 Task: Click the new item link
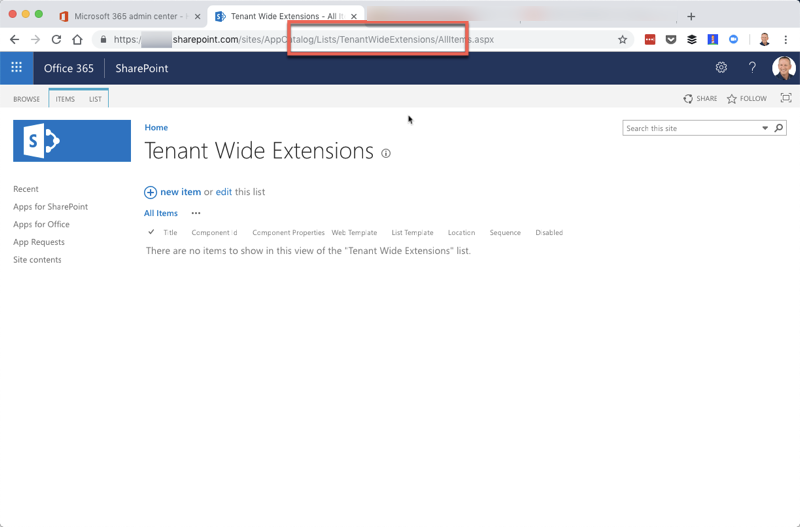(181, 192)
